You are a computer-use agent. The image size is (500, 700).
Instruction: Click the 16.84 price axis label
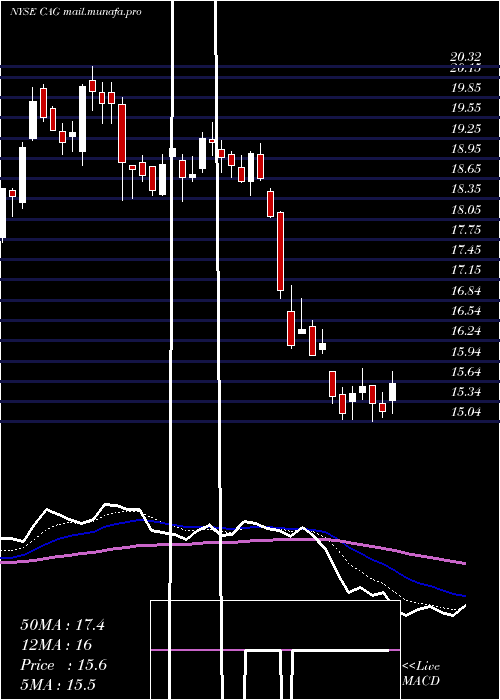pyautogui.click(x=466, y=291)
